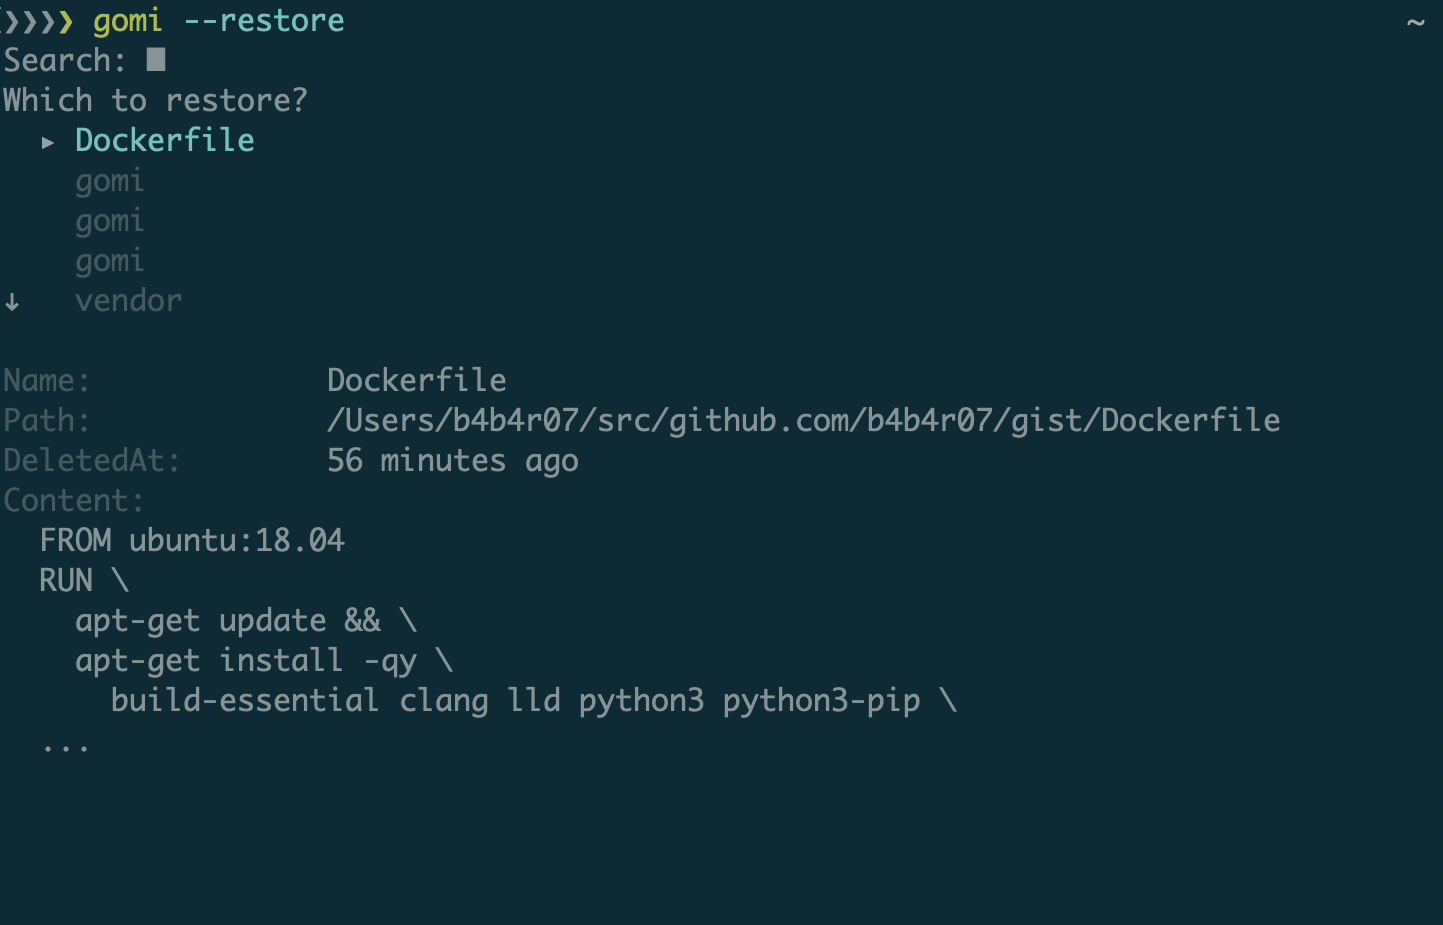The height and width of the screenshot is (925, 1443).
Task: Select the vendor entry
Action: [x=129, y=301]
